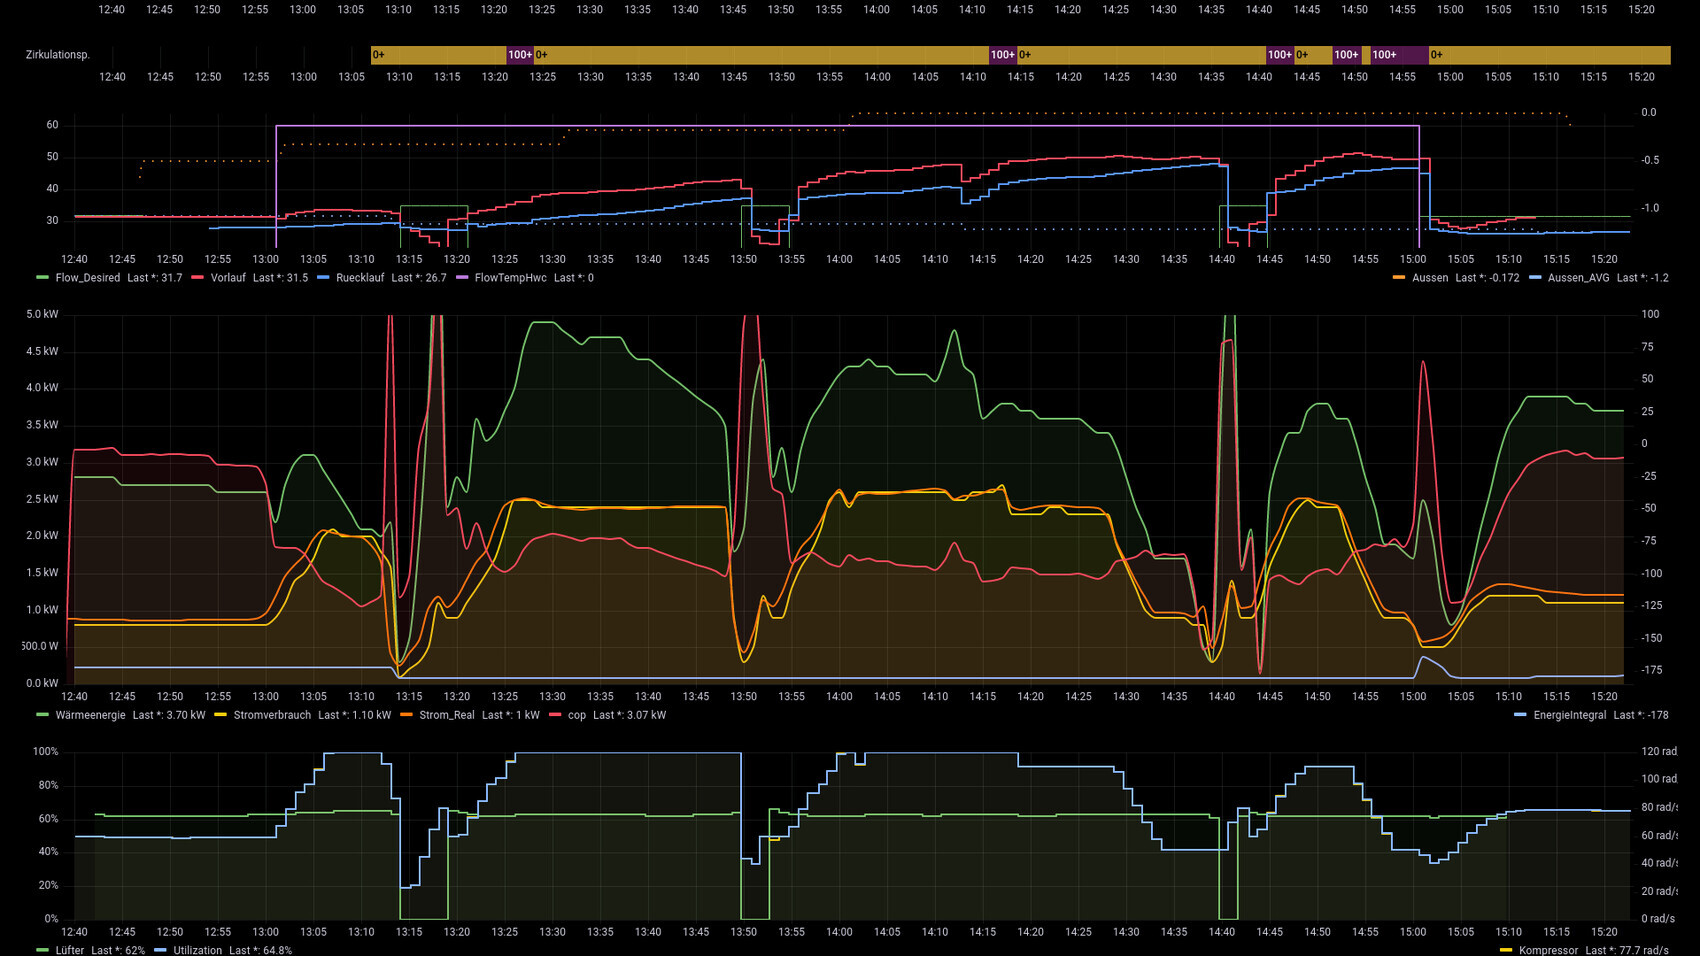Hide the Ruecklauf series via its legend label
The width and height of the screenshot is (1700, 956).
(x=359, y=278)
